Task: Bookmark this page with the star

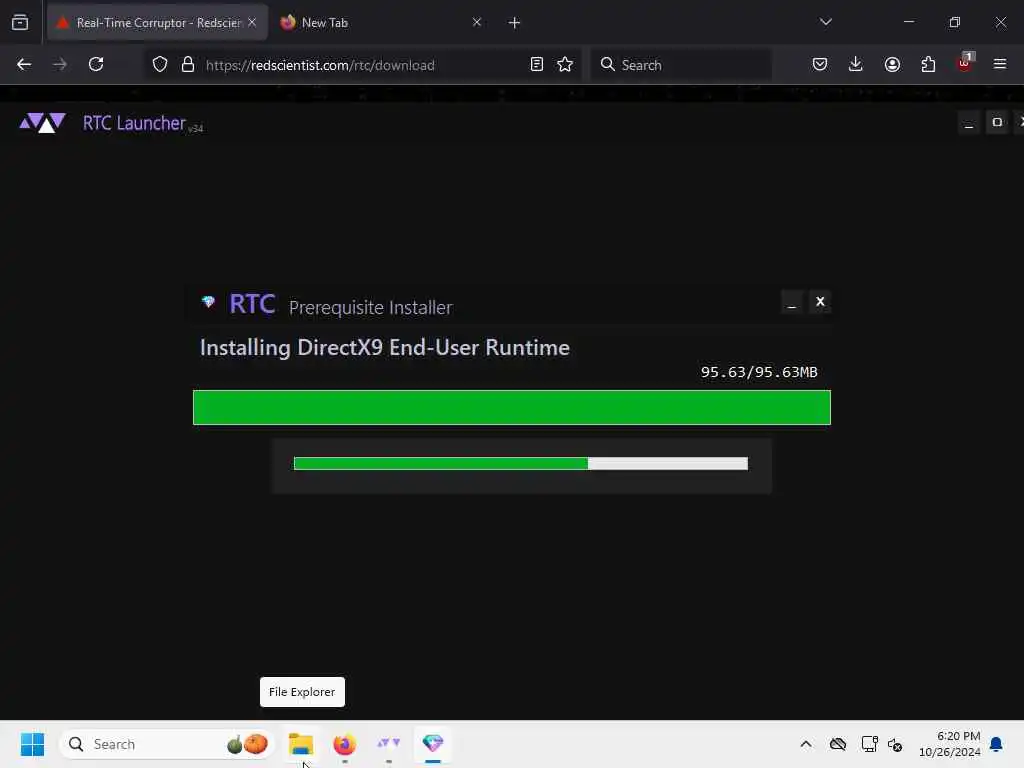Action: (565, 65)
